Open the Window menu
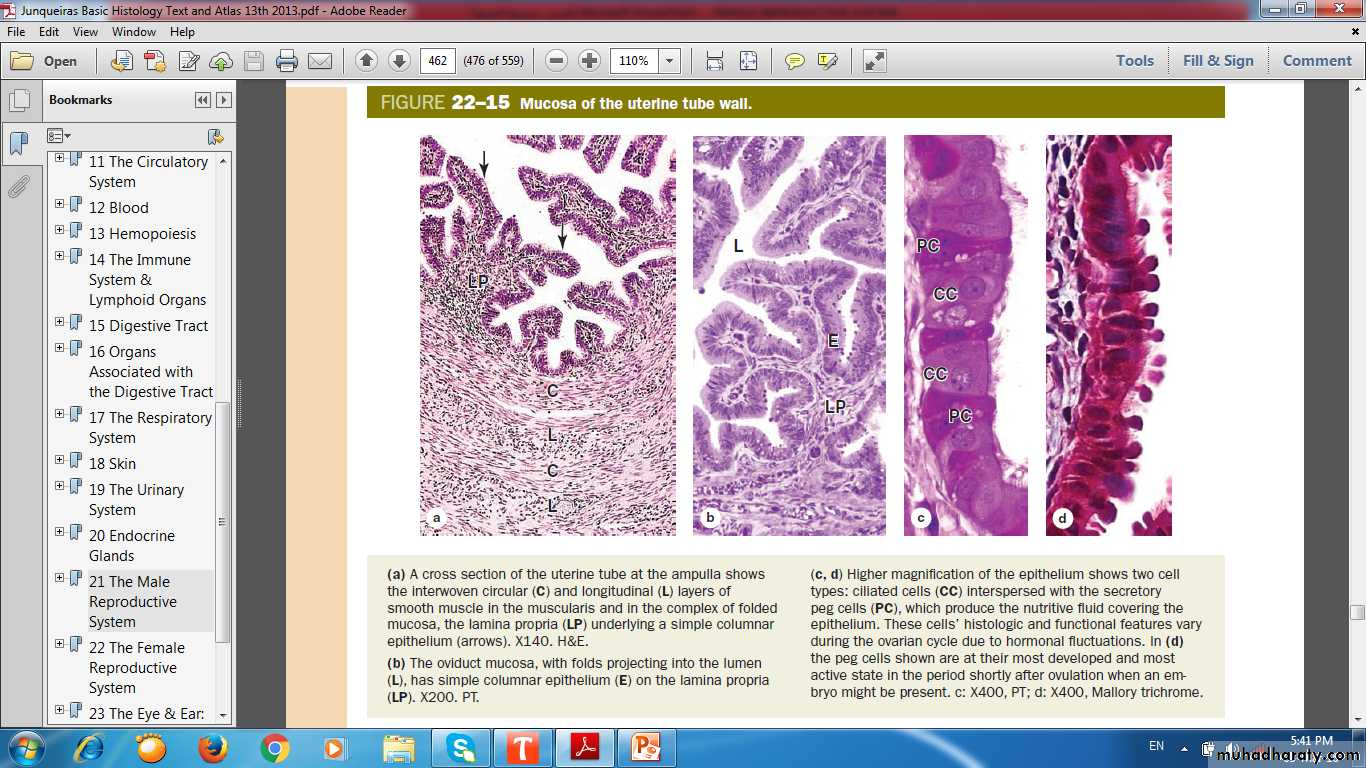 [x=133, y=32]
